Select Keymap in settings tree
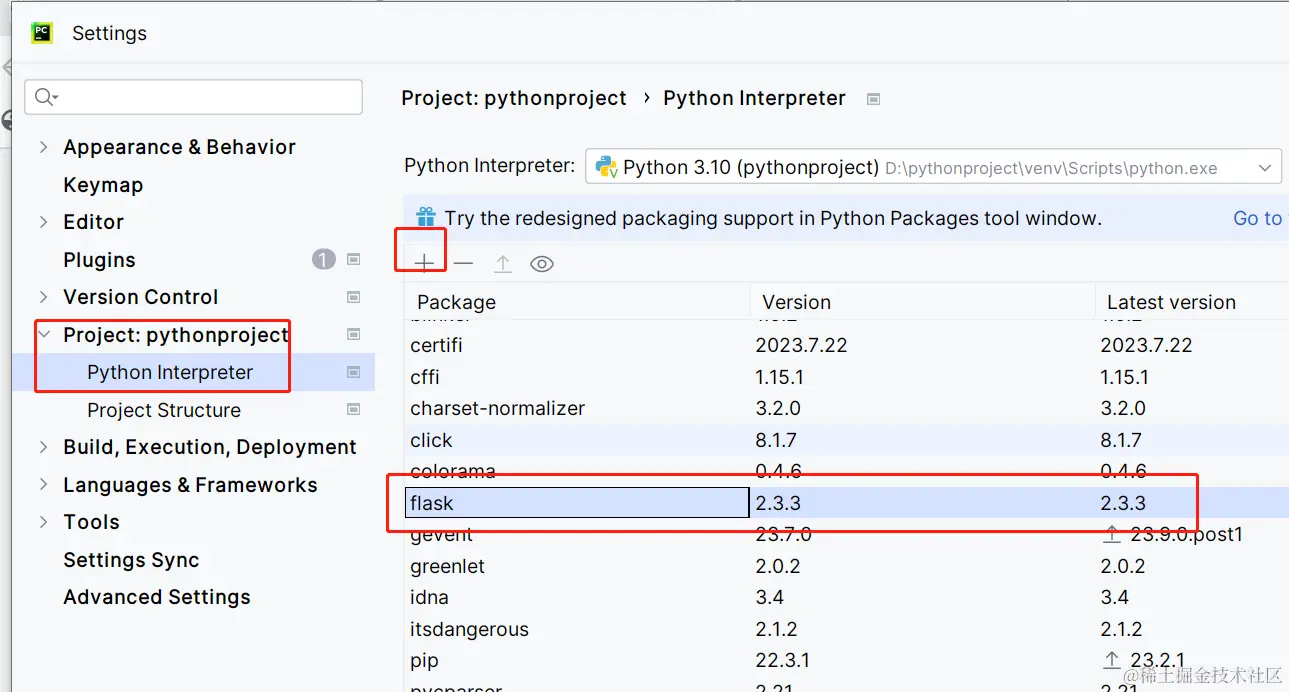Viewport: 1289px width, 692px height. tap(103, 185)
